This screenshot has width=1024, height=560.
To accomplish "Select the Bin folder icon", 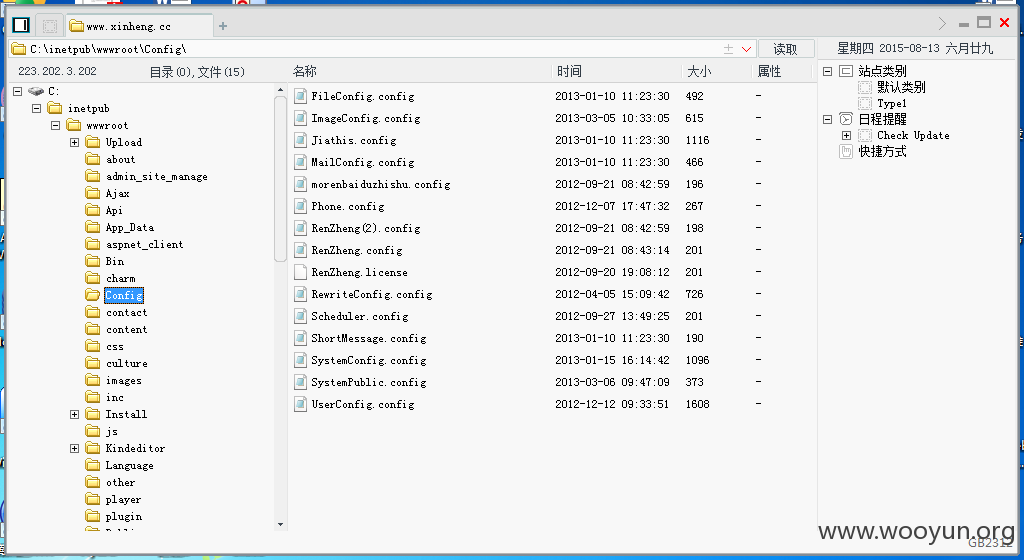I will [x=93, y=261].
